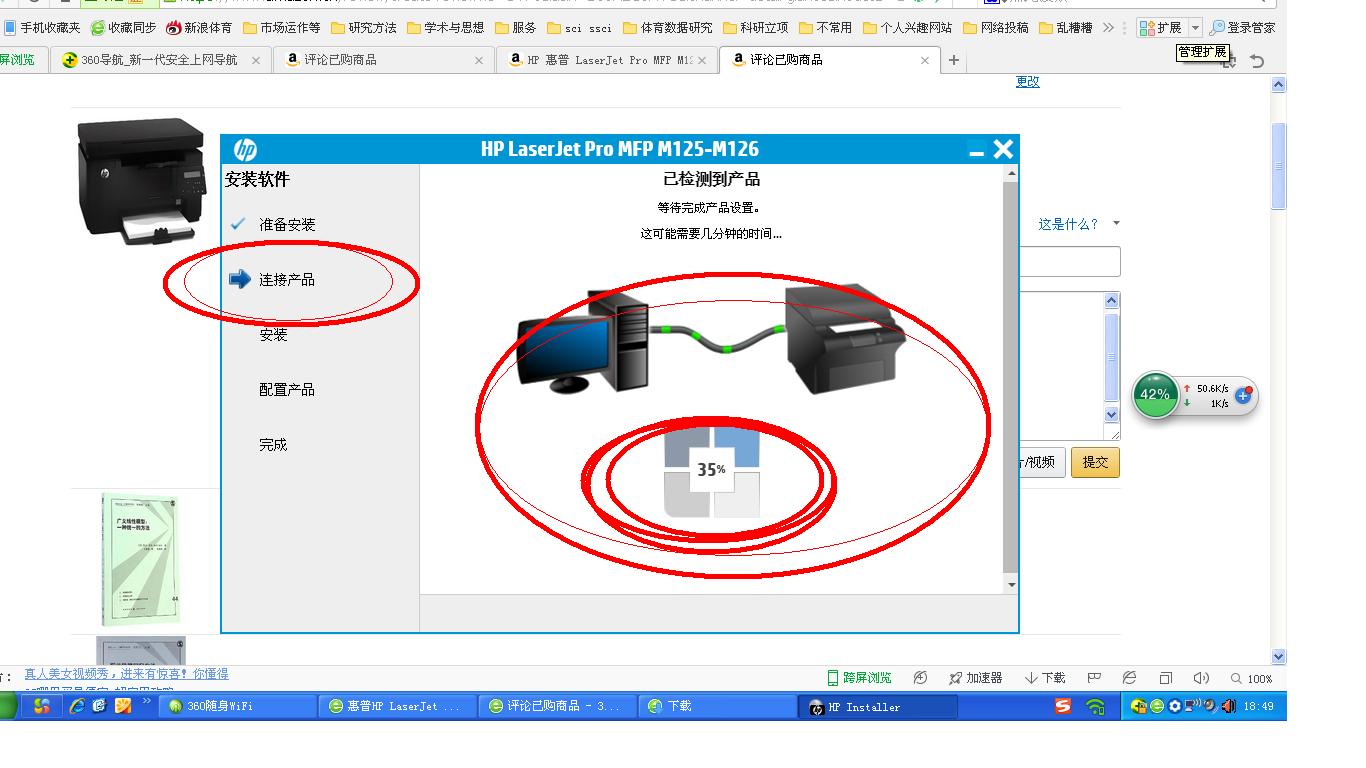Open the 乱糟糟 bookmark folder
Viewport: 1366px width, 768px height.
pyautogui.click(x=1066, y=28)
